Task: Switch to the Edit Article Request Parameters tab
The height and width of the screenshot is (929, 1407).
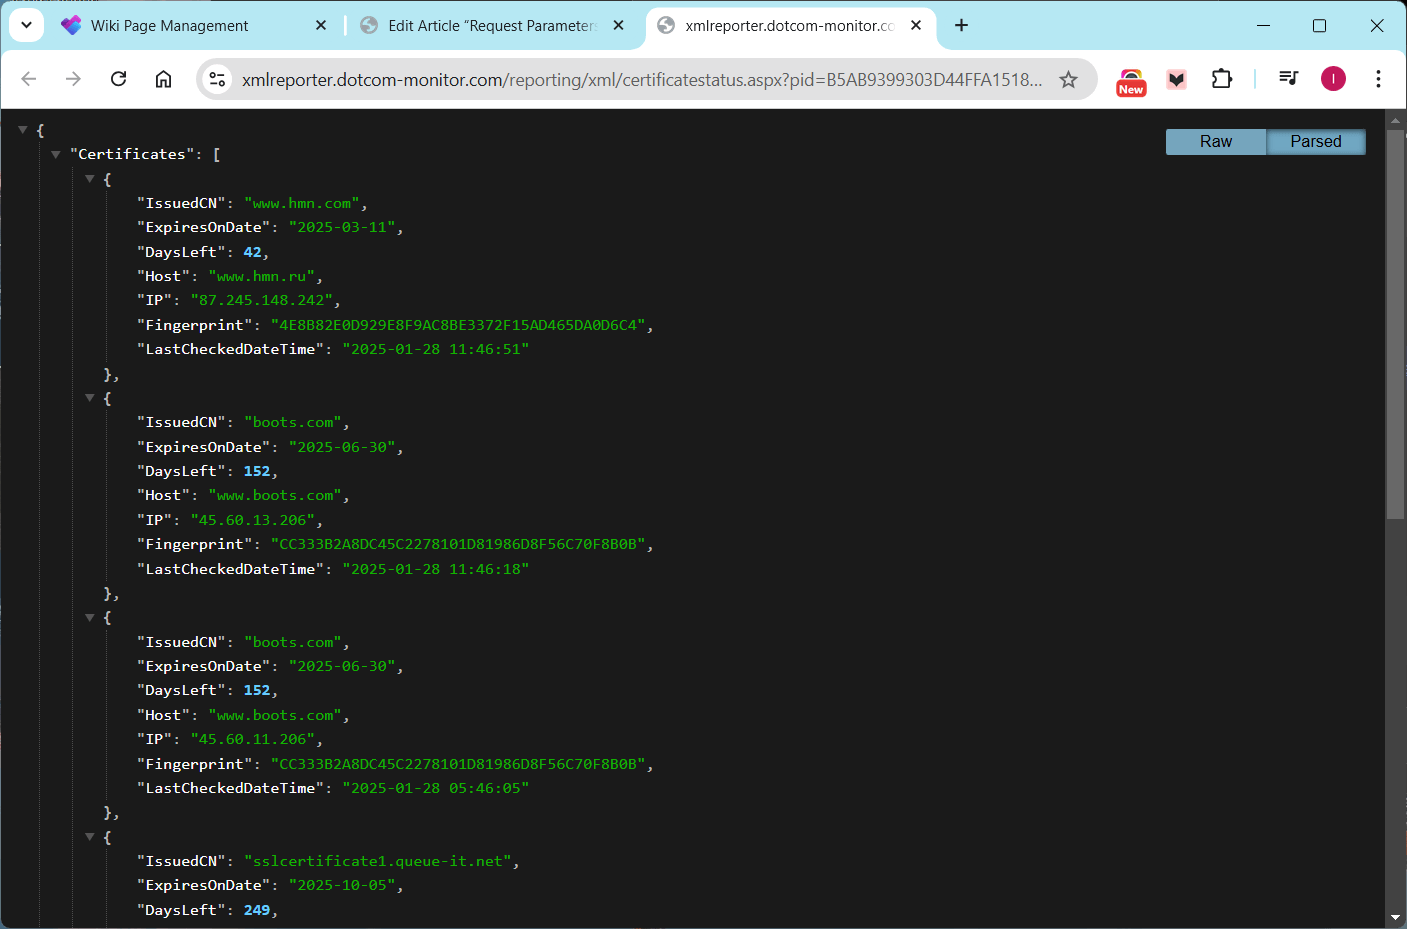Action: (491, 26)
